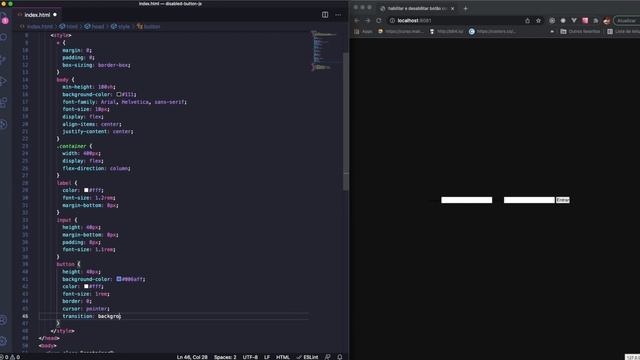The image size is (640, 360).
Task: Open the Apps bookmarks shortcut
Action: [363, 31]
